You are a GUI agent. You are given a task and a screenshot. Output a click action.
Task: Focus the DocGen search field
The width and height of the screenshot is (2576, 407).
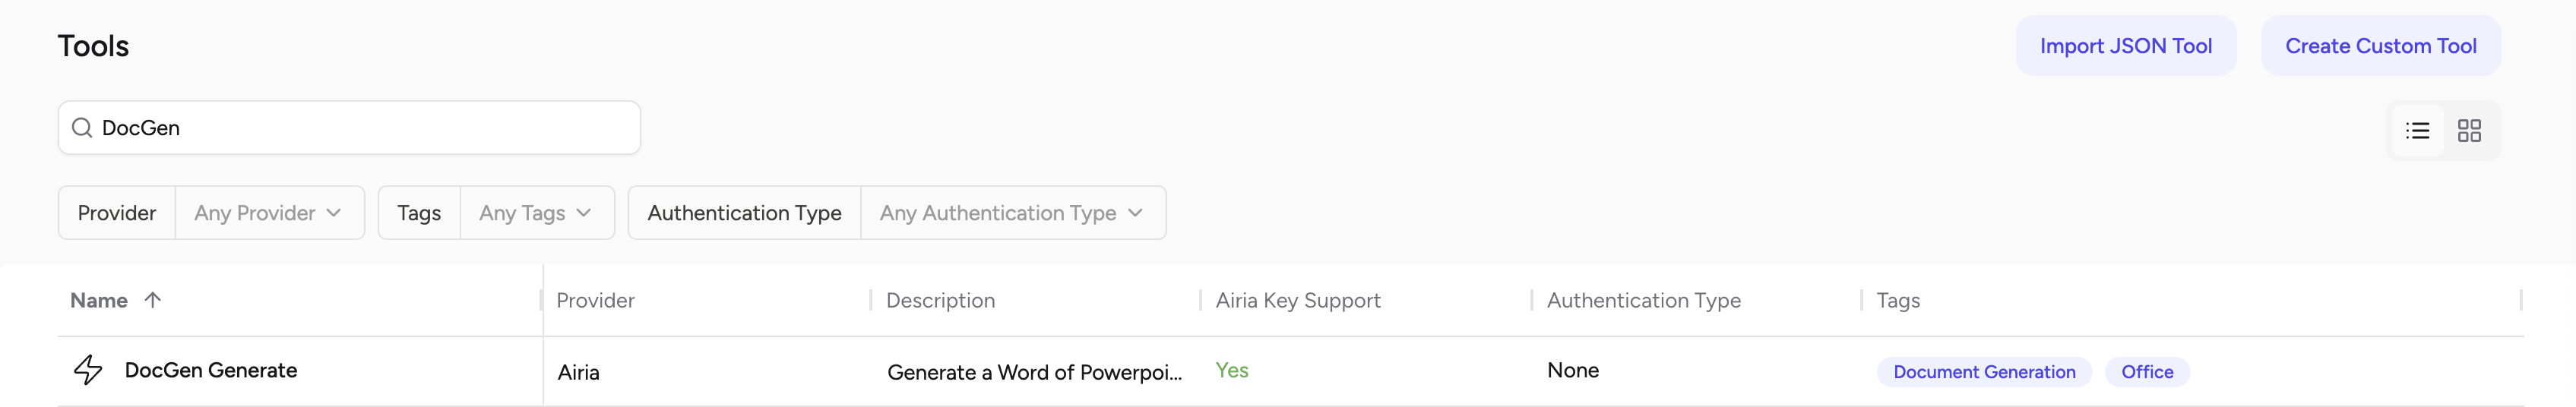(x=349, y=128)
